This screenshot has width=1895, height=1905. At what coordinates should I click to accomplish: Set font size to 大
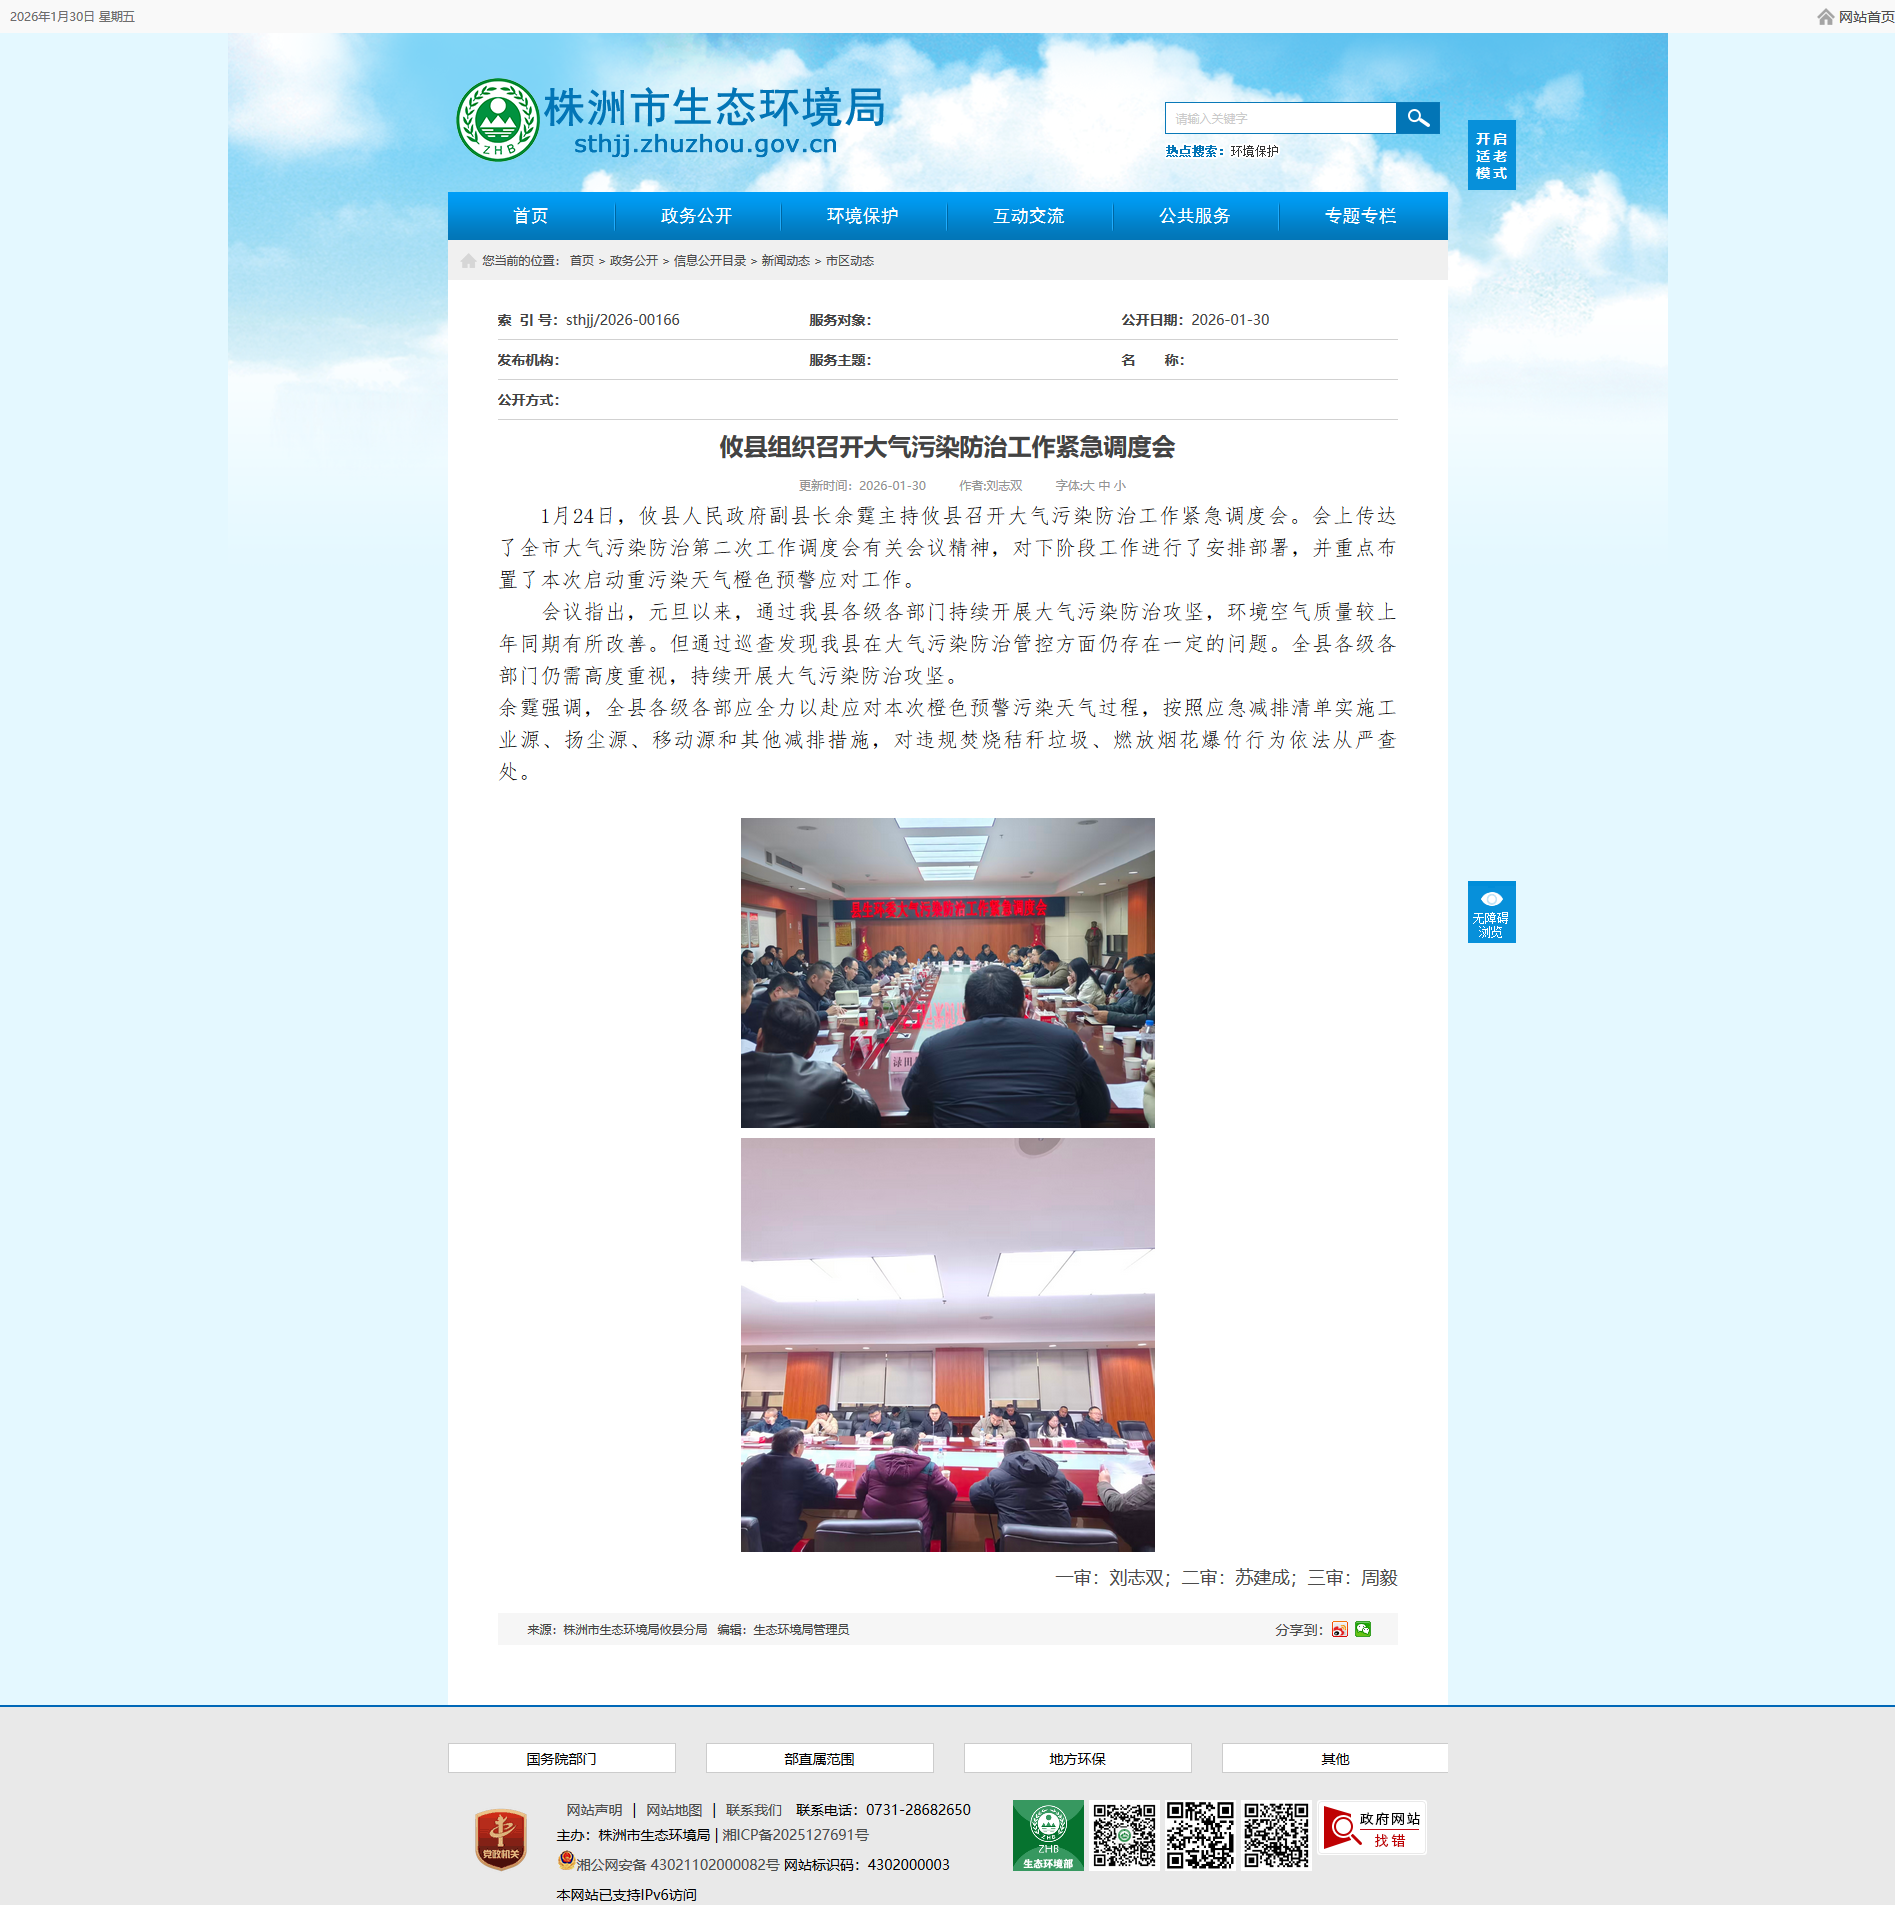click(x=1089, y=486)
